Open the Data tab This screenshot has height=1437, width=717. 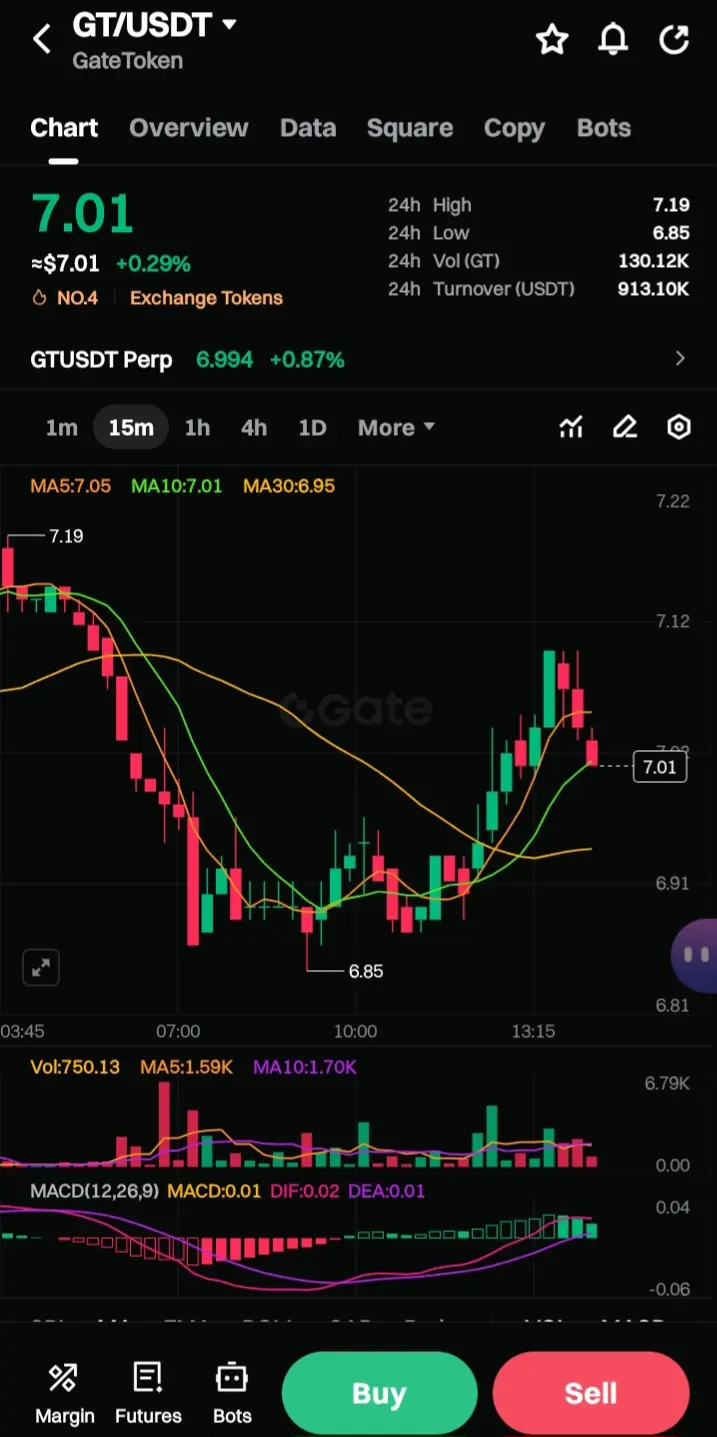click(308, 128)
